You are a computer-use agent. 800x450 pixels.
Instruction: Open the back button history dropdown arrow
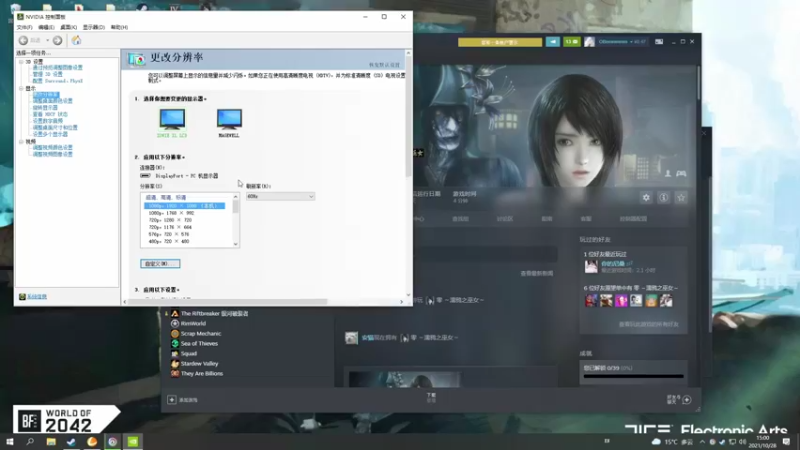47,40
